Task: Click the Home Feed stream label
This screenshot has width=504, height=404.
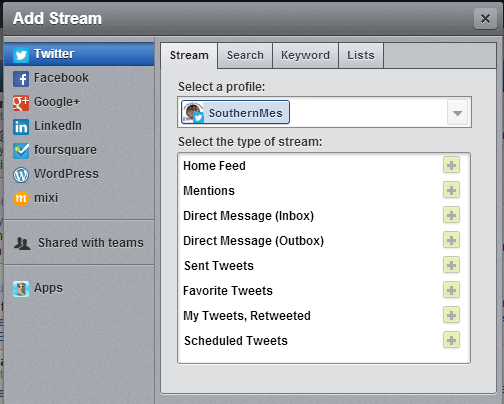Action: 214,166
